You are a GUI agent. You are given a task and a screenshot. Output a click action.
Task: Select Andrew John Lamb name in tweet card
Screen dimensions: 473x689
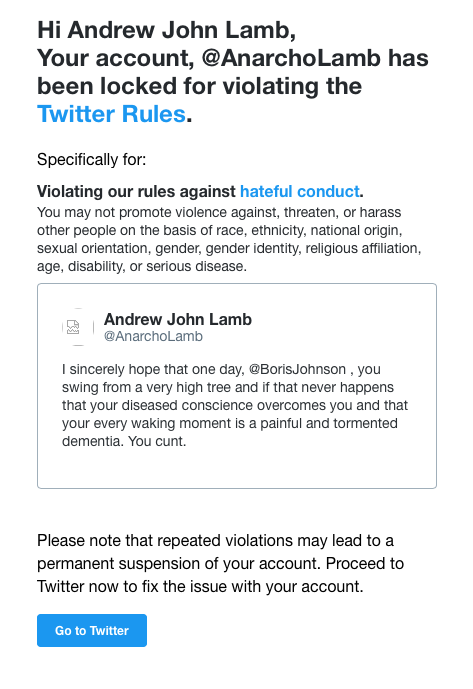(x=178, y=319)
